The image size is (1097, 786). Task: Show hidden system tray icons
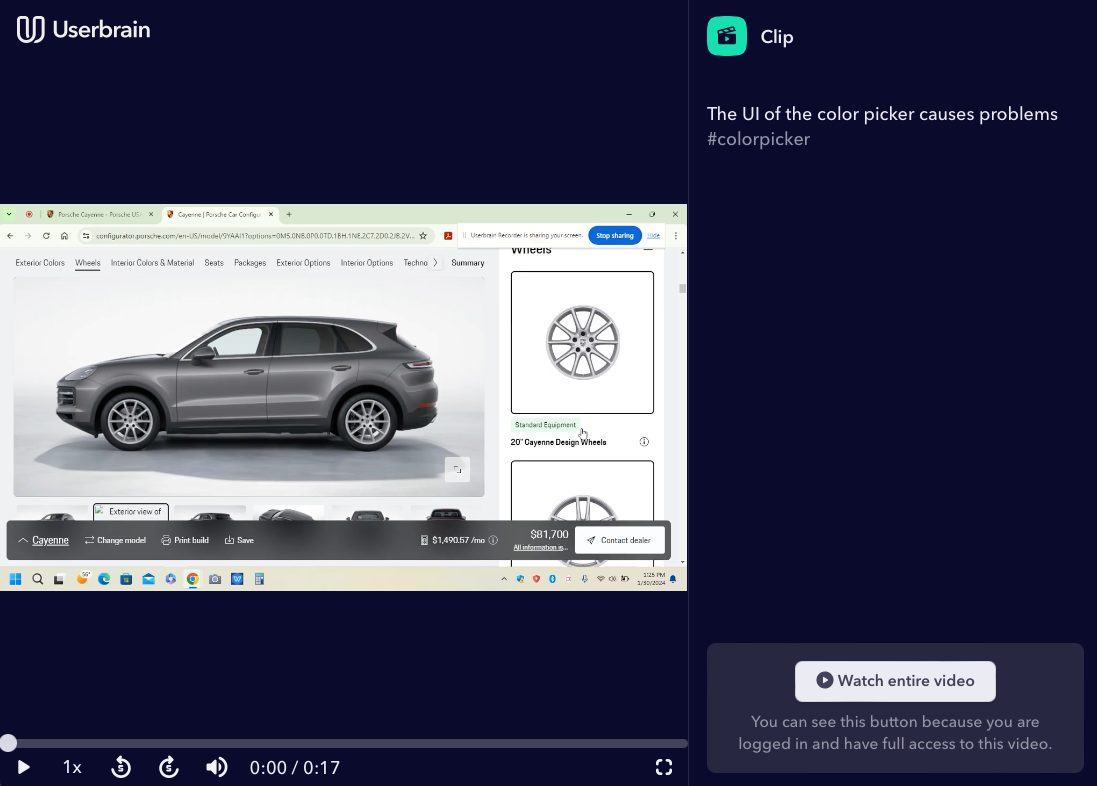tap(504, 579)
